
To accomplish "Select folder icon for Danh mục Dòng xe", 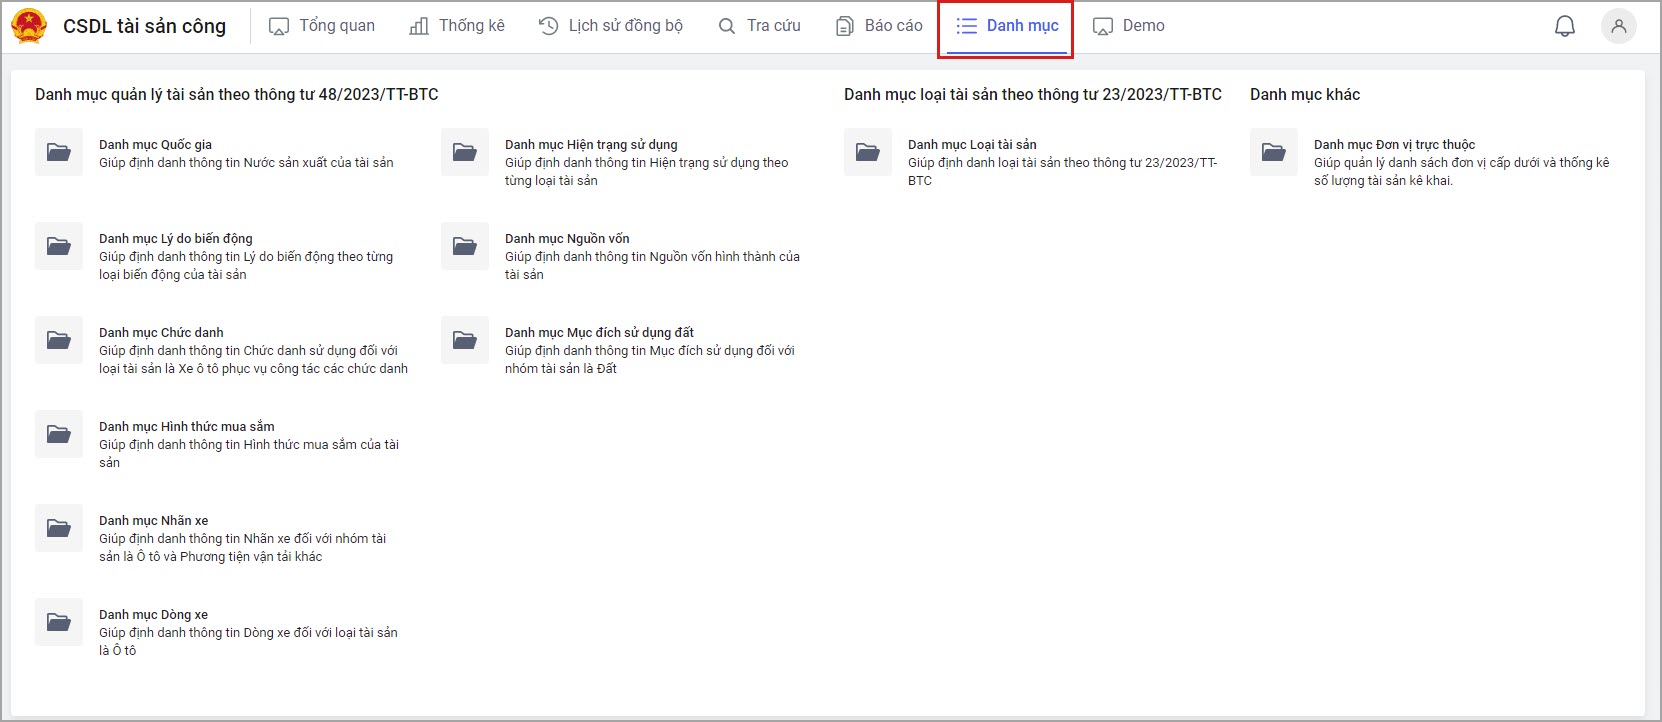I will (x=59, y=622).
